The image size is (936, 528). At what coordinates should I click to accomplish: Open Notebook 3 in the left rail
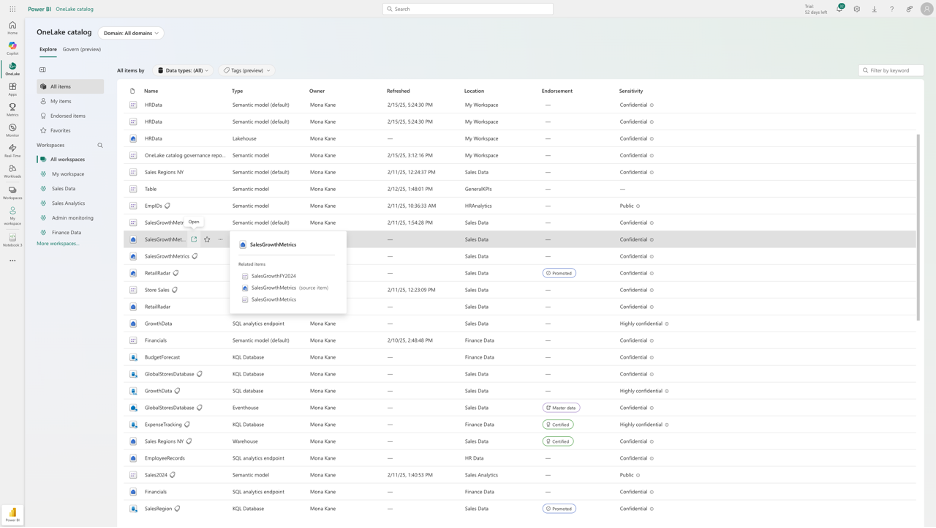pos(12,240)
